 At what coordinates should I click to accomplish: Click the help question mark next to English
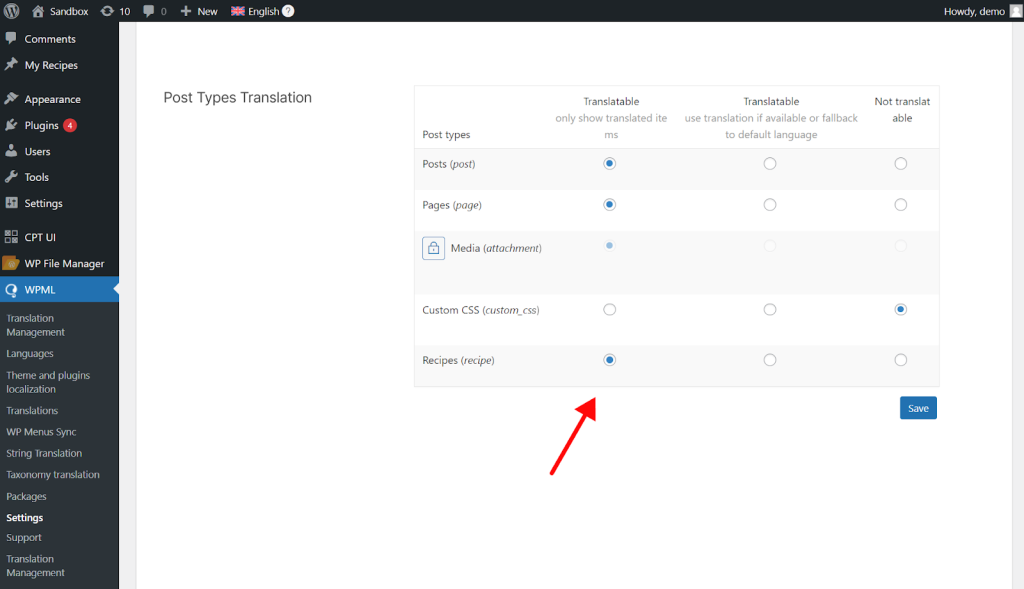pos(288,11)
